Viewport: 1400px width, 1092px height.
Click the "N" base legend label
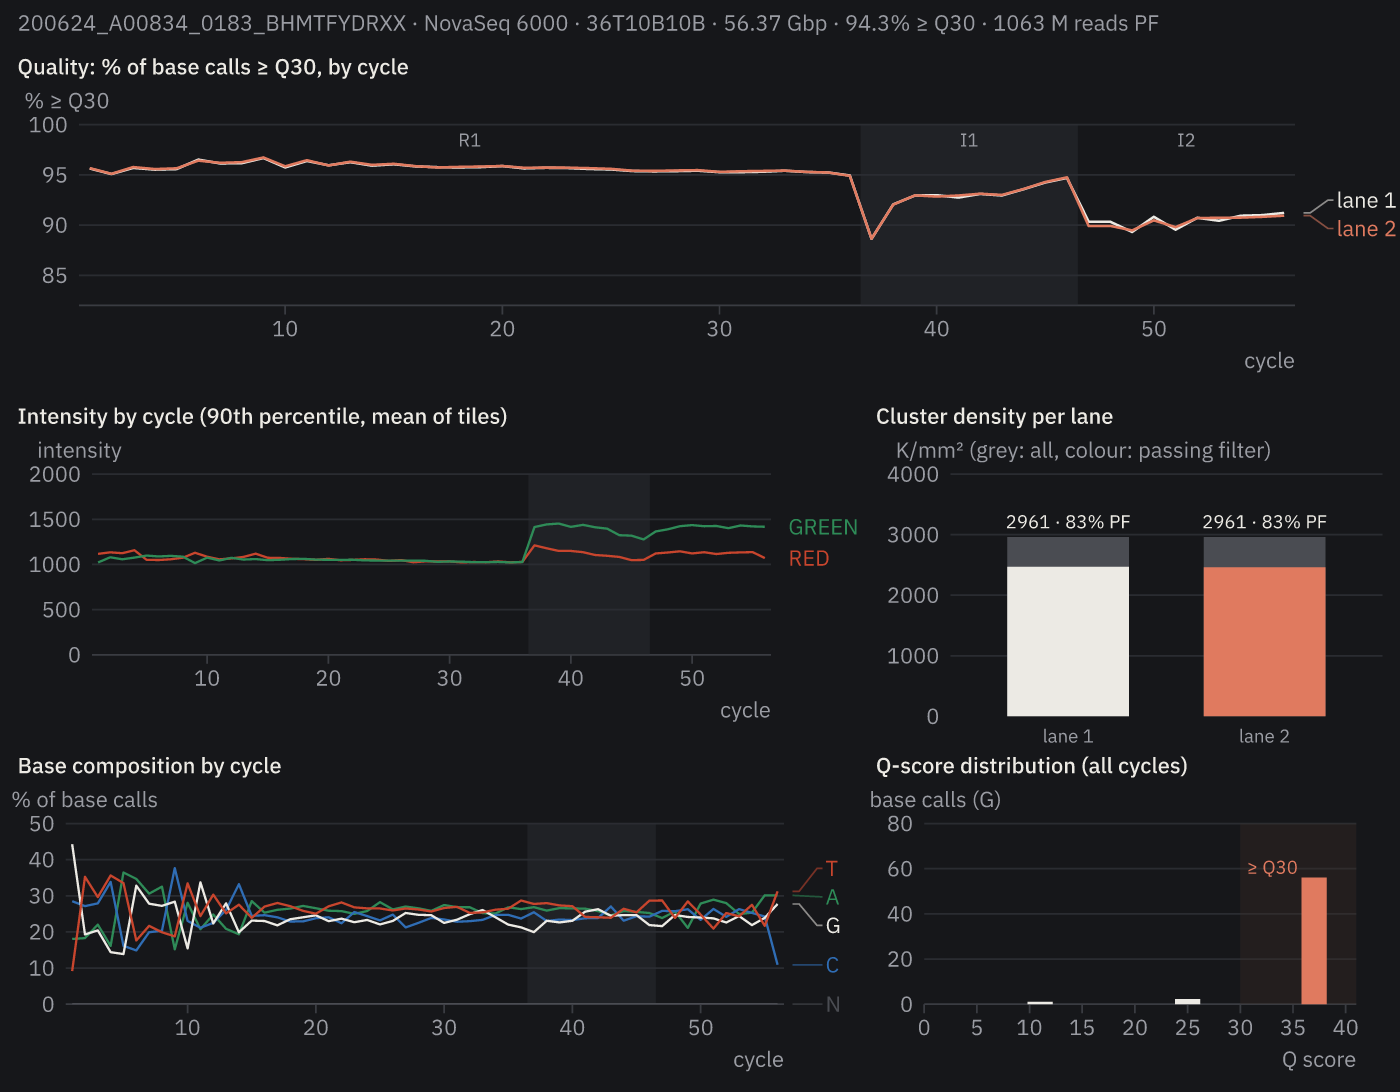pos(832,1004)
